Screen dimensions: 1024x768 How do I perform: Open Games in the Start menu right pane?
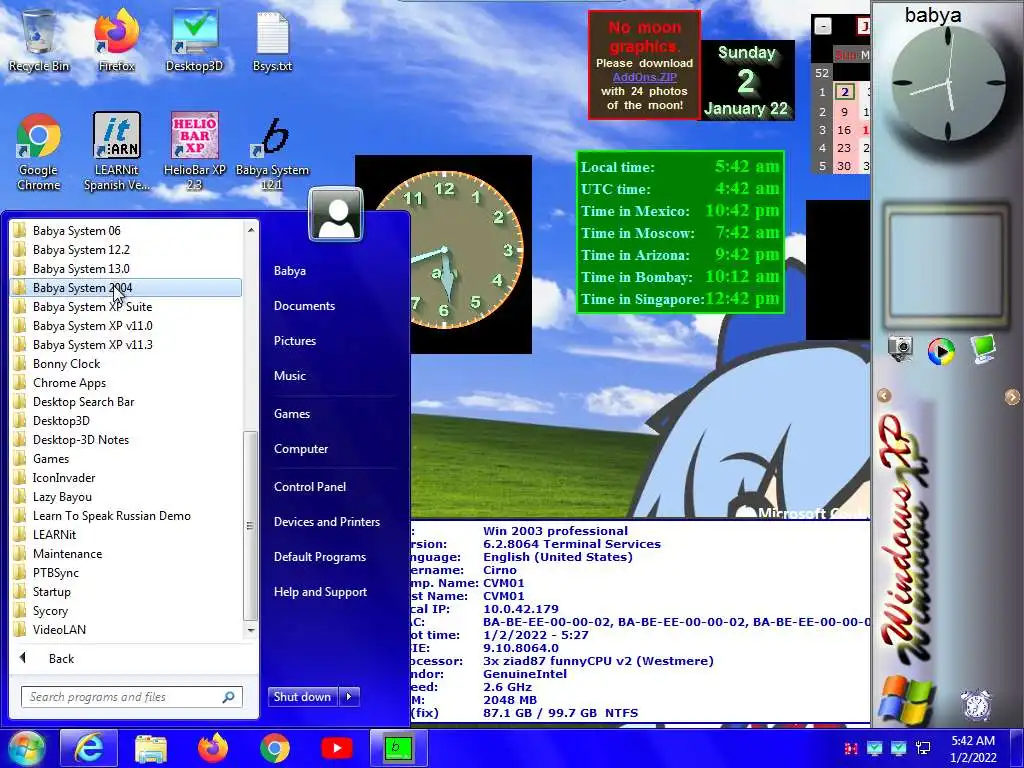point(292,413)
